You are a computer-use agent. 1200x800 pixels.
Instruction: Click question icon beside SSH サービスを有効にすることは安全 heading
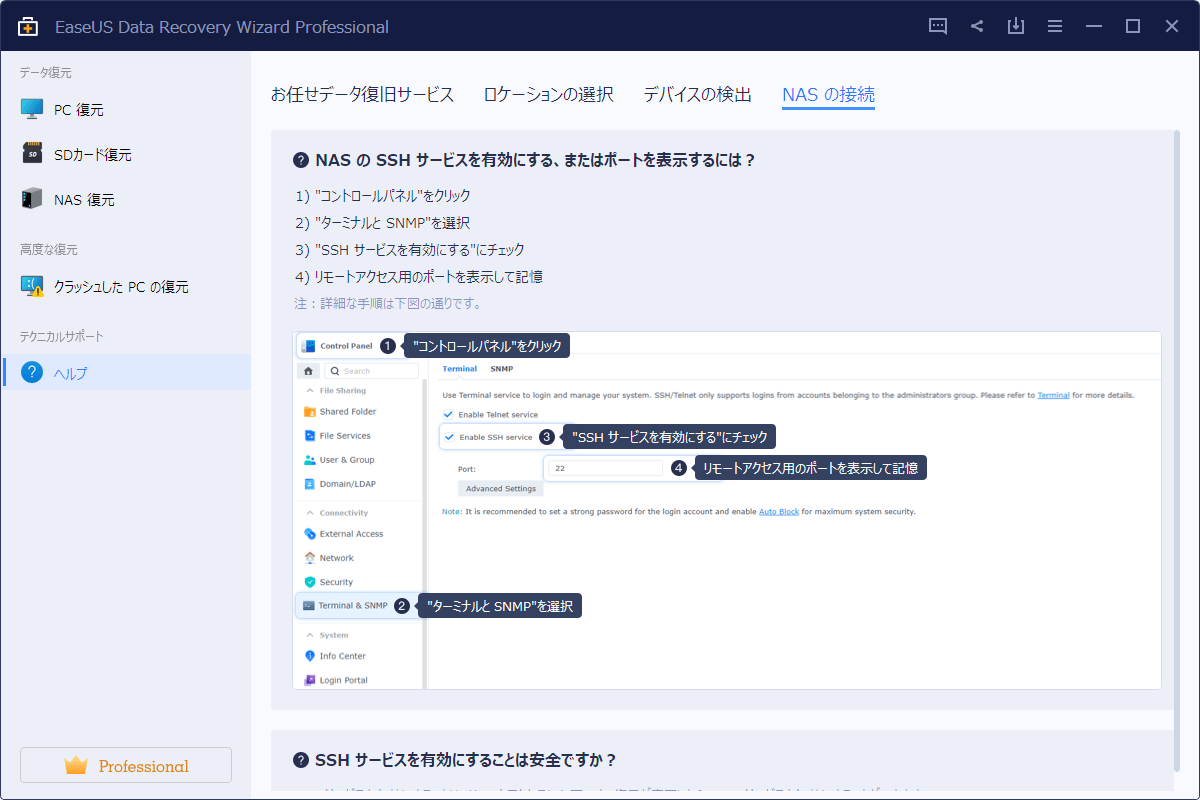click(300, 760)
